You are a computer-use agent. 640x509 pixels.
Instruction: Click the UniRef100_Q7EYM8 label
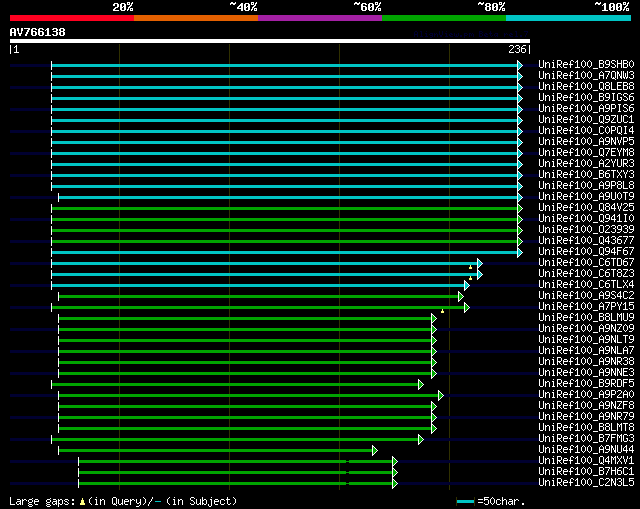pos(586,153)
